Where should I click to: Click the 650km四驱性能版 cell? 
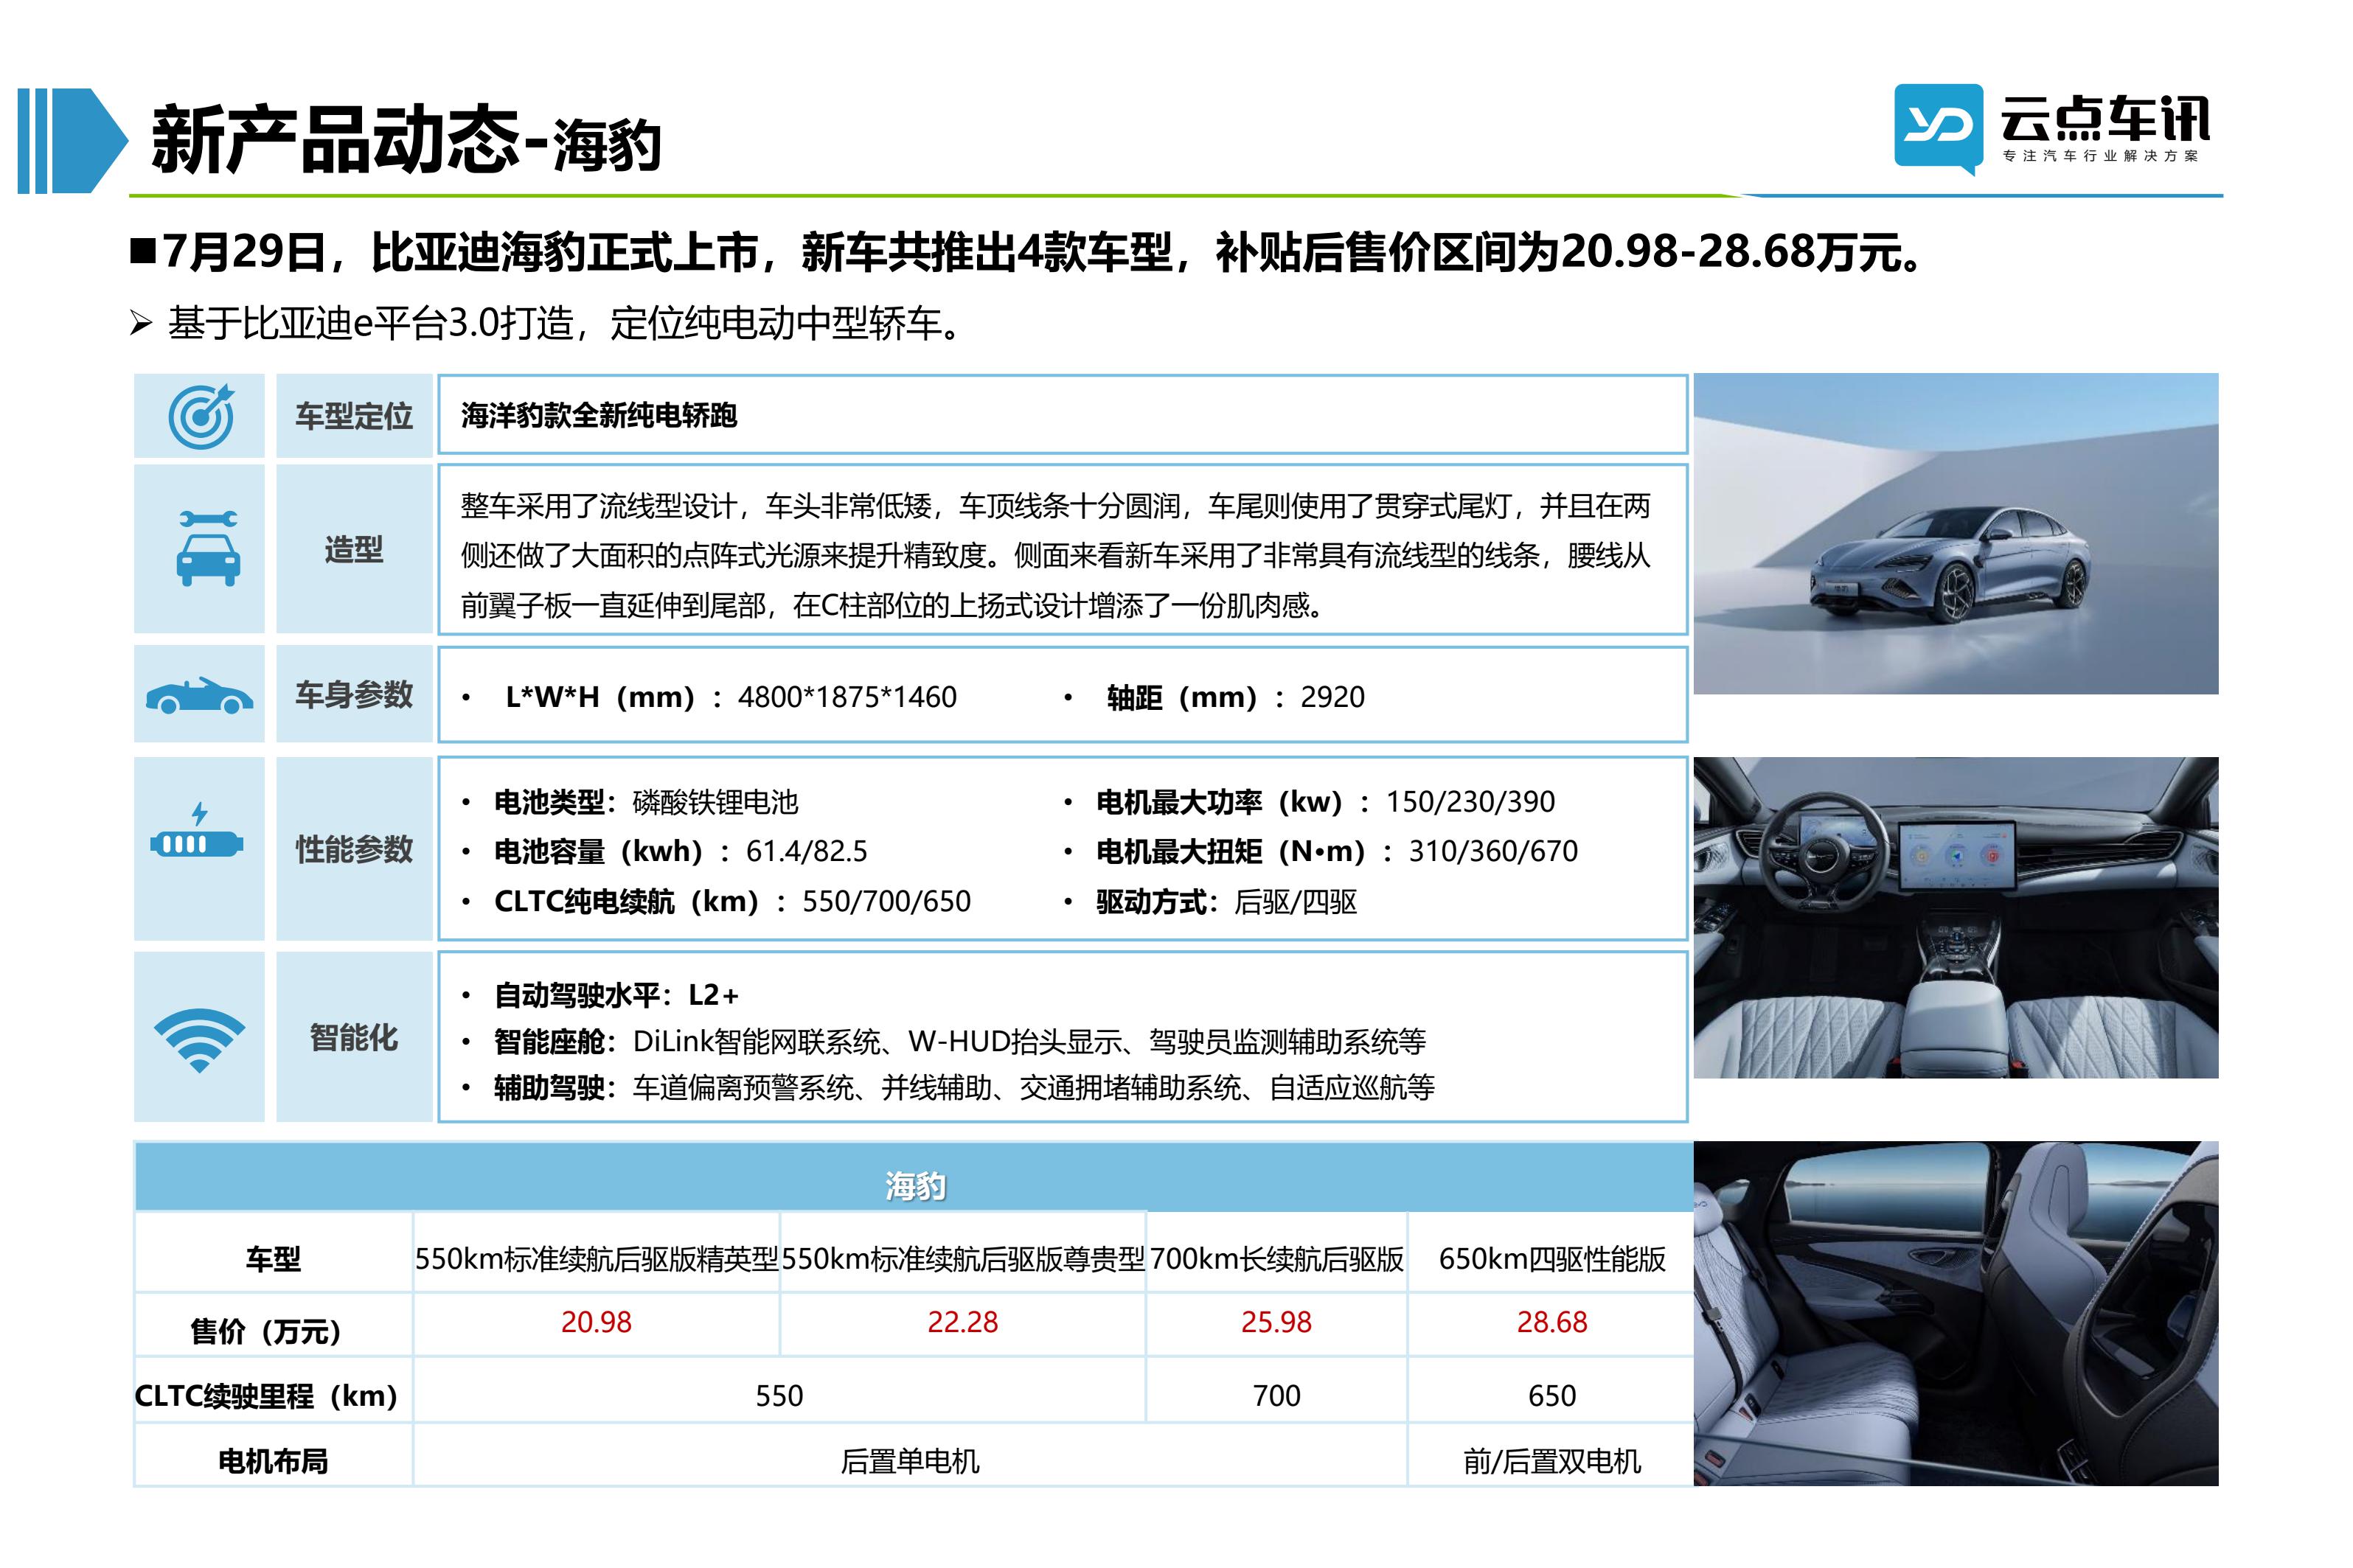[x=1551, y=1253]
